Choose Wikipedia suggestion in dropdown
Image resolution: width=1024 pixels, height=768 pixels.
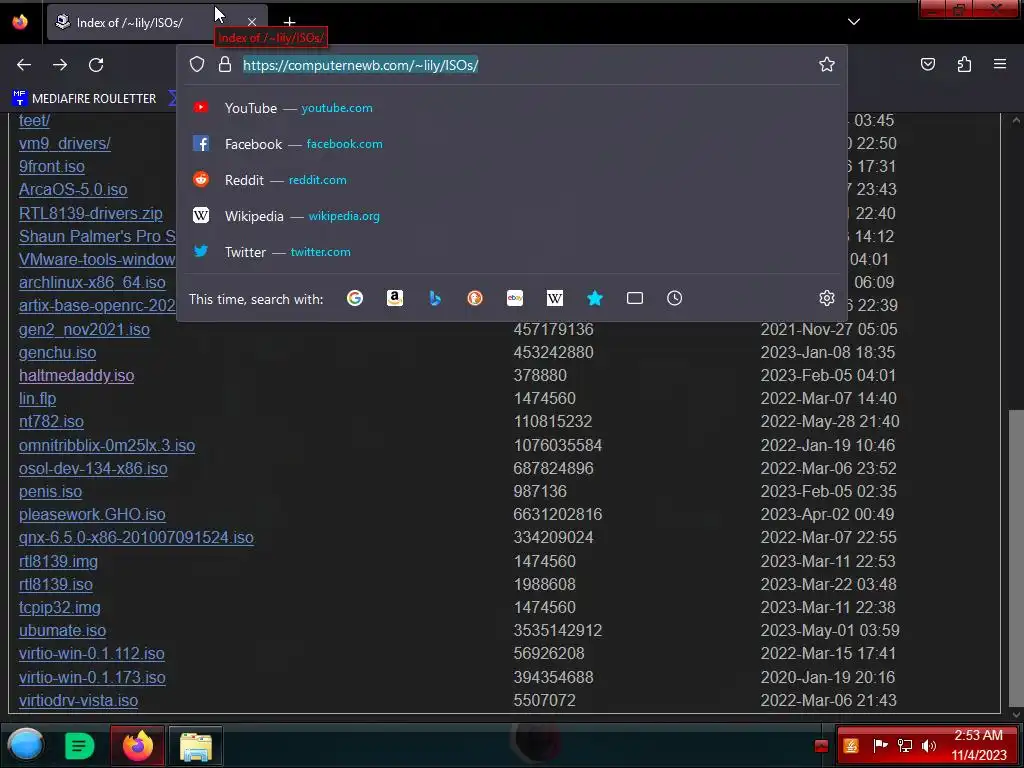coord(511,216)
